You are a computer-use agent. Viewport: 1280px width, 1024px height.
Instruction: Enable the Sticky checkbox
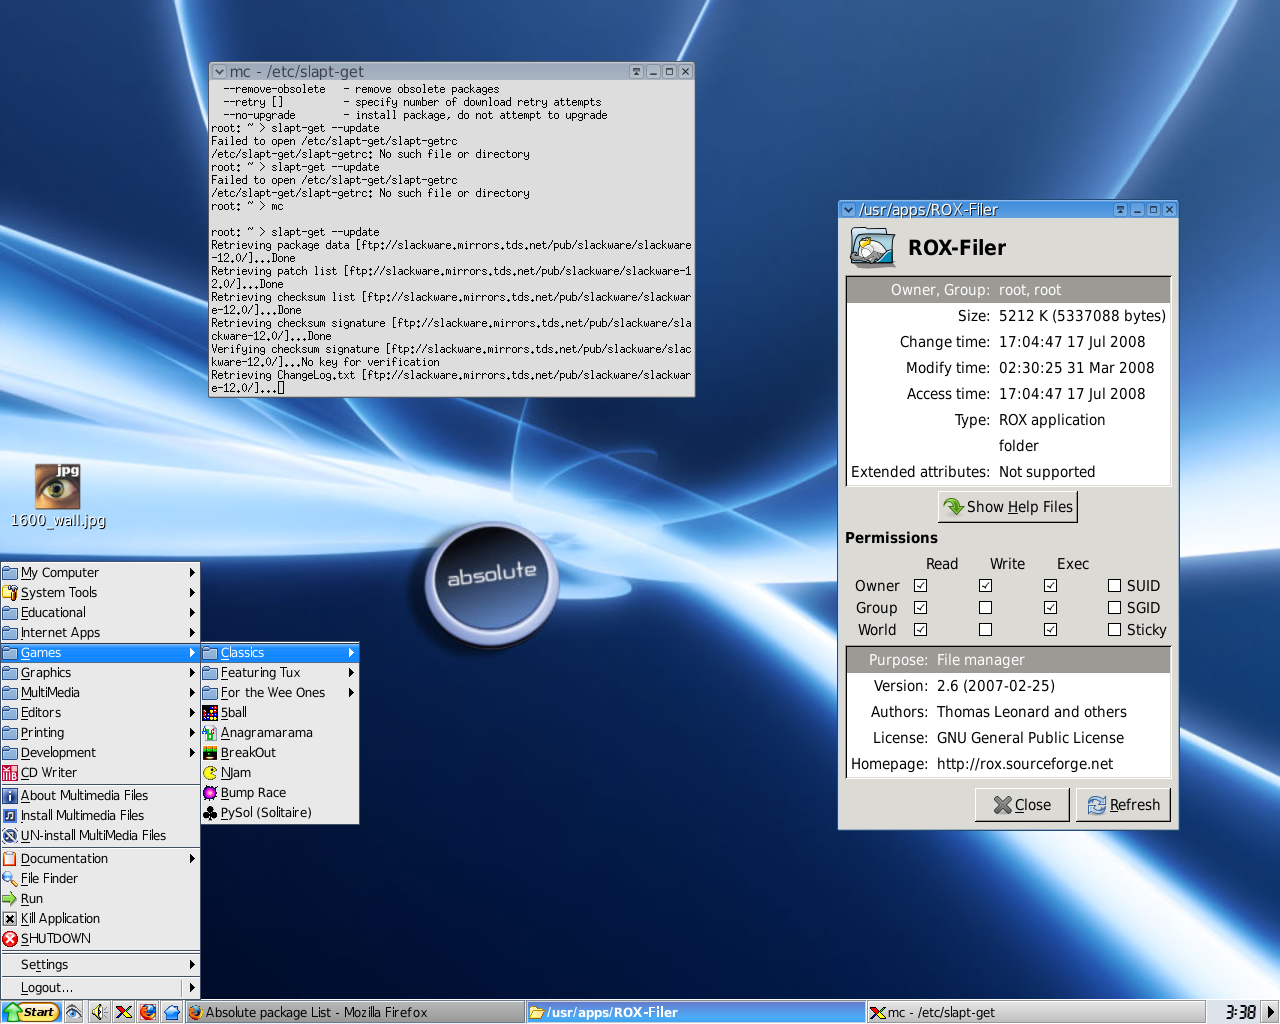pos(1114,630)
